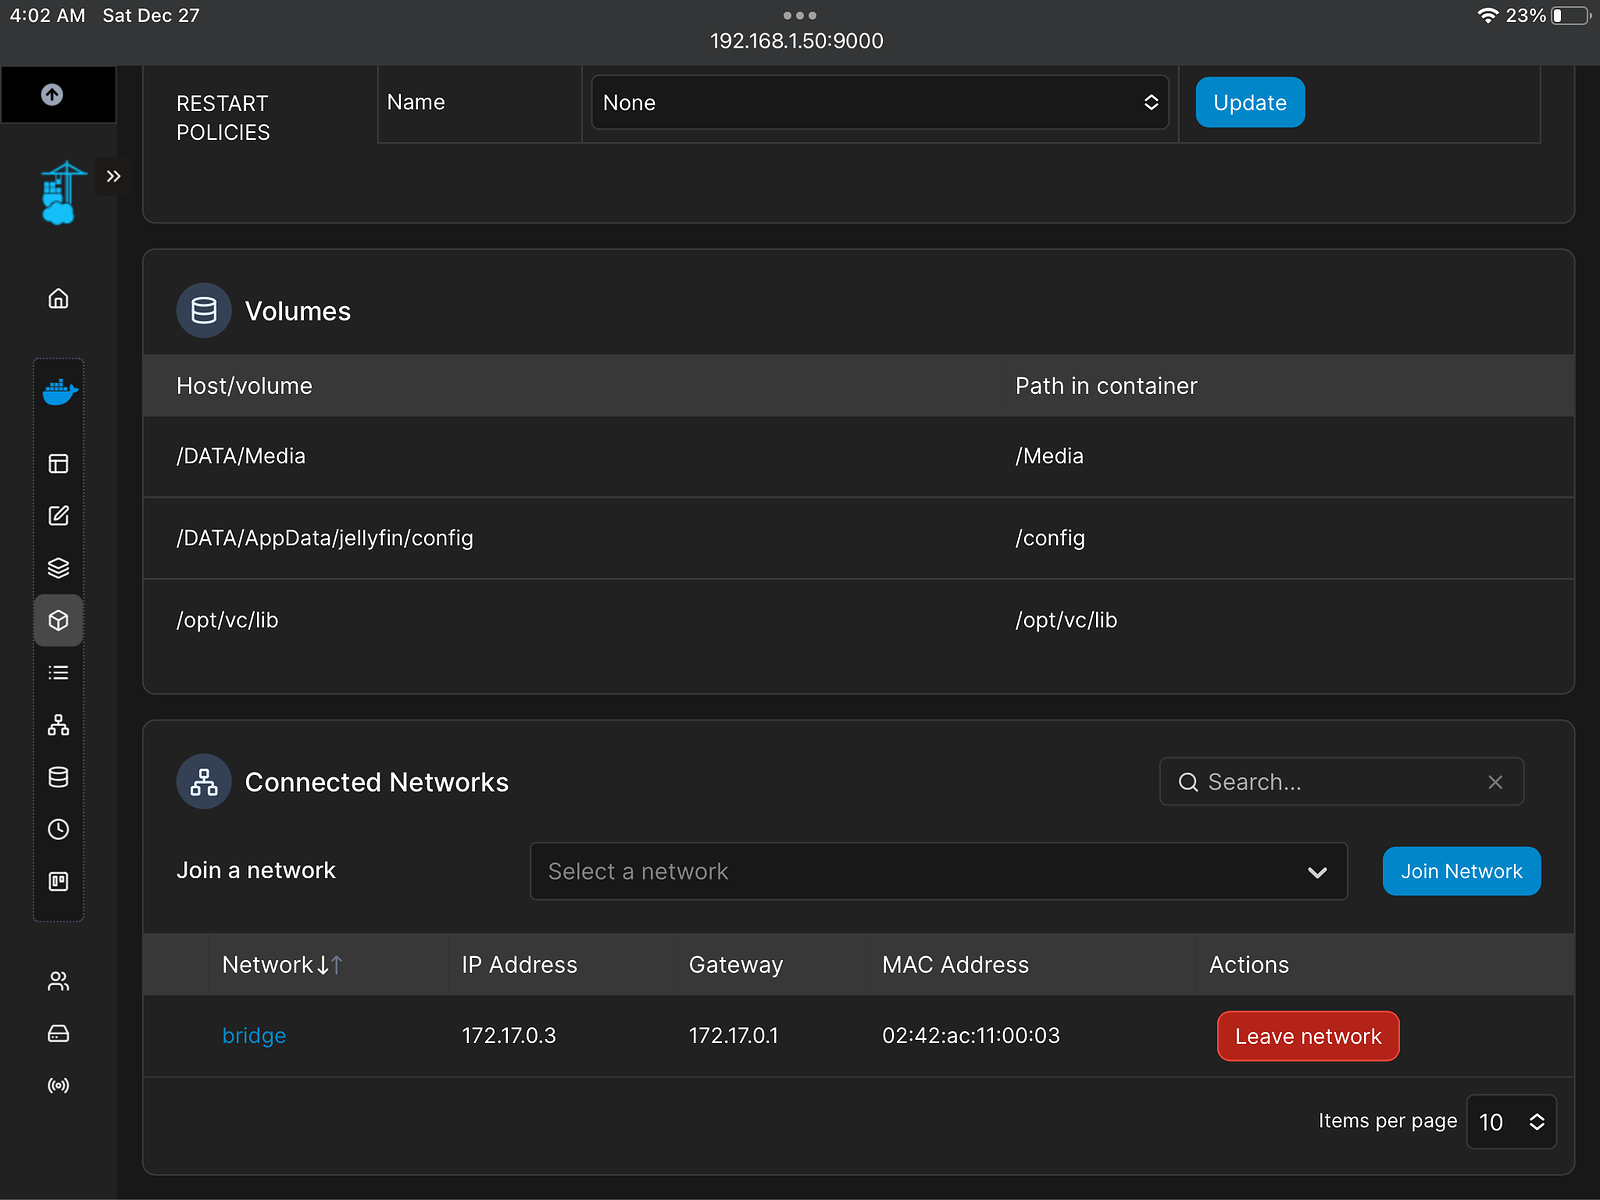Open the restart policy dropdown showing None

pos(879,103)
